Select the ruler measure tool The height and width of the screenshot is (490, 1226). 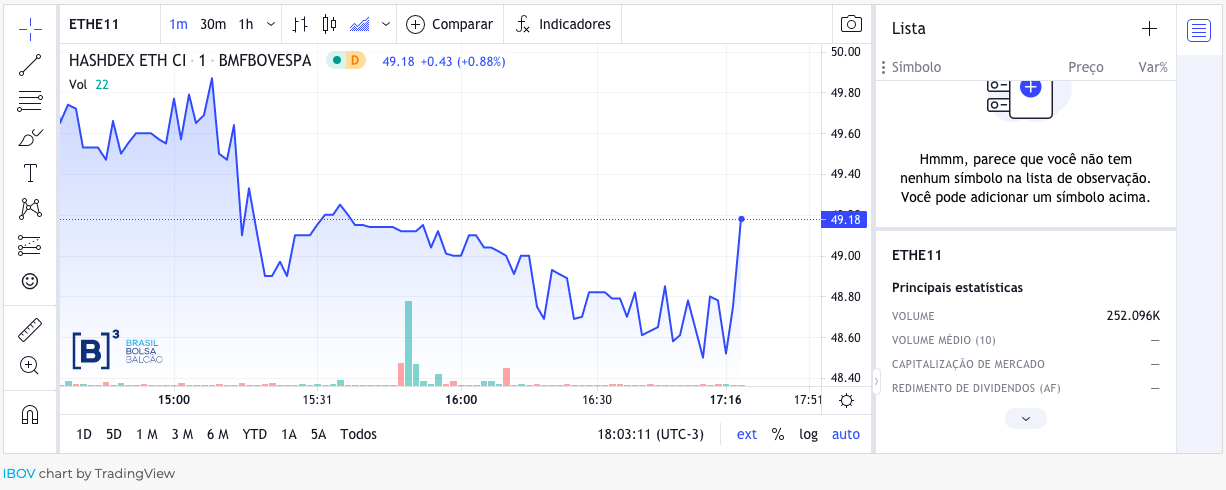(30, 329)
